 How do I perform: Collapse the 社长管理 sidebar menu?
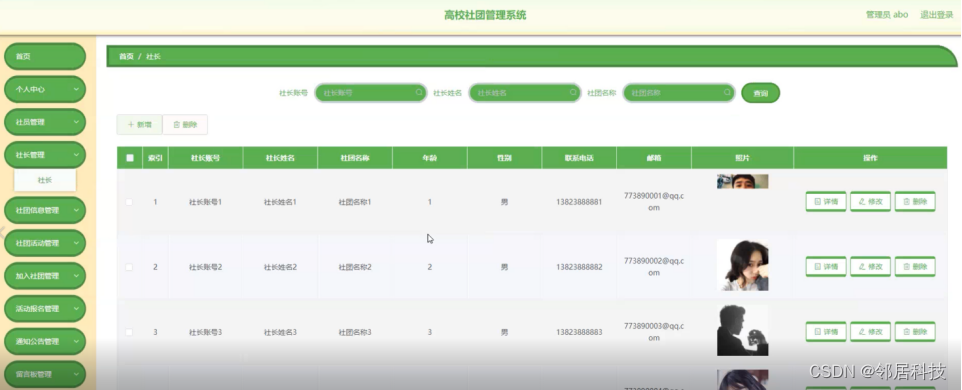coord(45,155)
